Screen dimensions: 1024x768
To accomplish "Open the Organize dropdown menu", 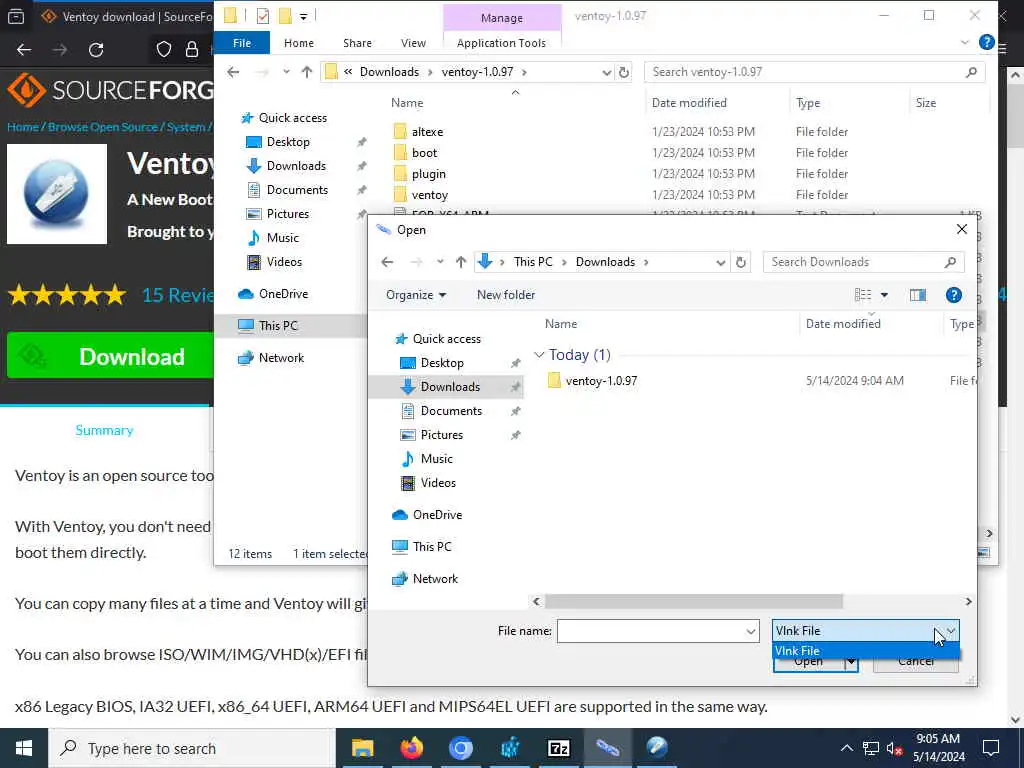I will 416,295.
